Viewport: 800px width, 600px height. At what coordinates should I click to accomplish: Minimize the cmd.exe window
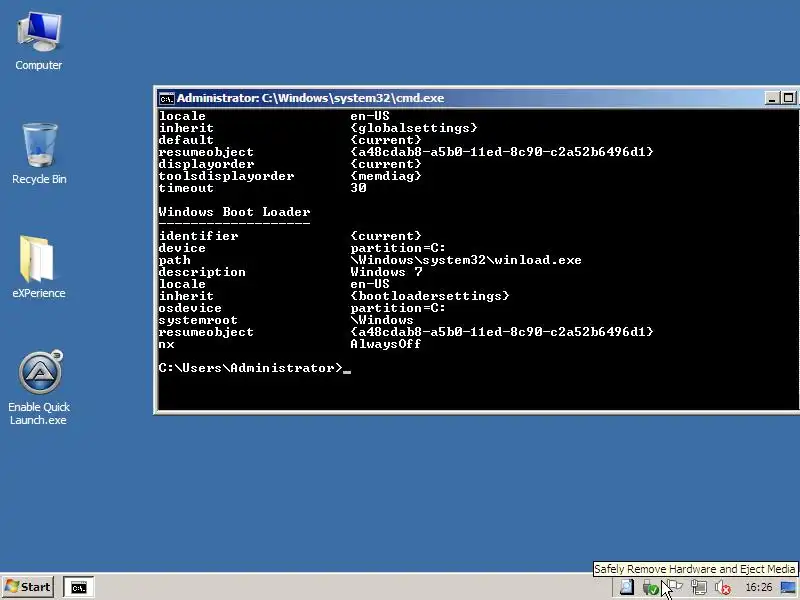pyautogui.click(x=772, y=98)
